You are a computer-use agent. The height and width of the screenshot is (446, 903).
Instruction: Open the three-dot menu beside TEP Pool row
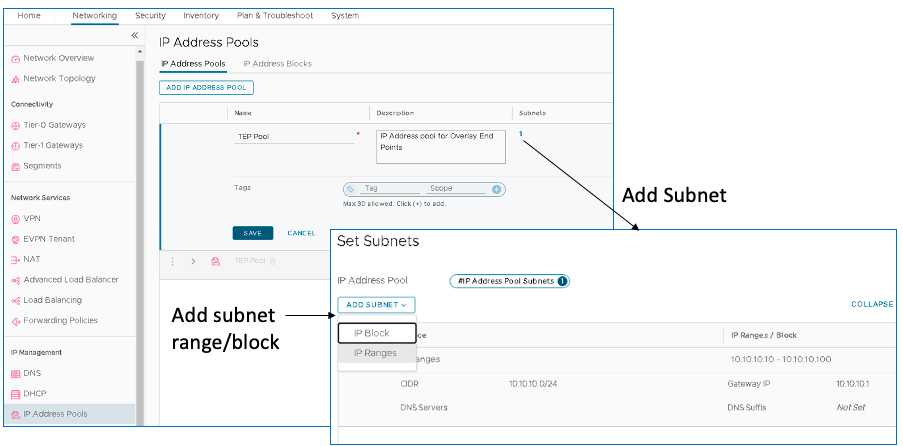[172, 261]
